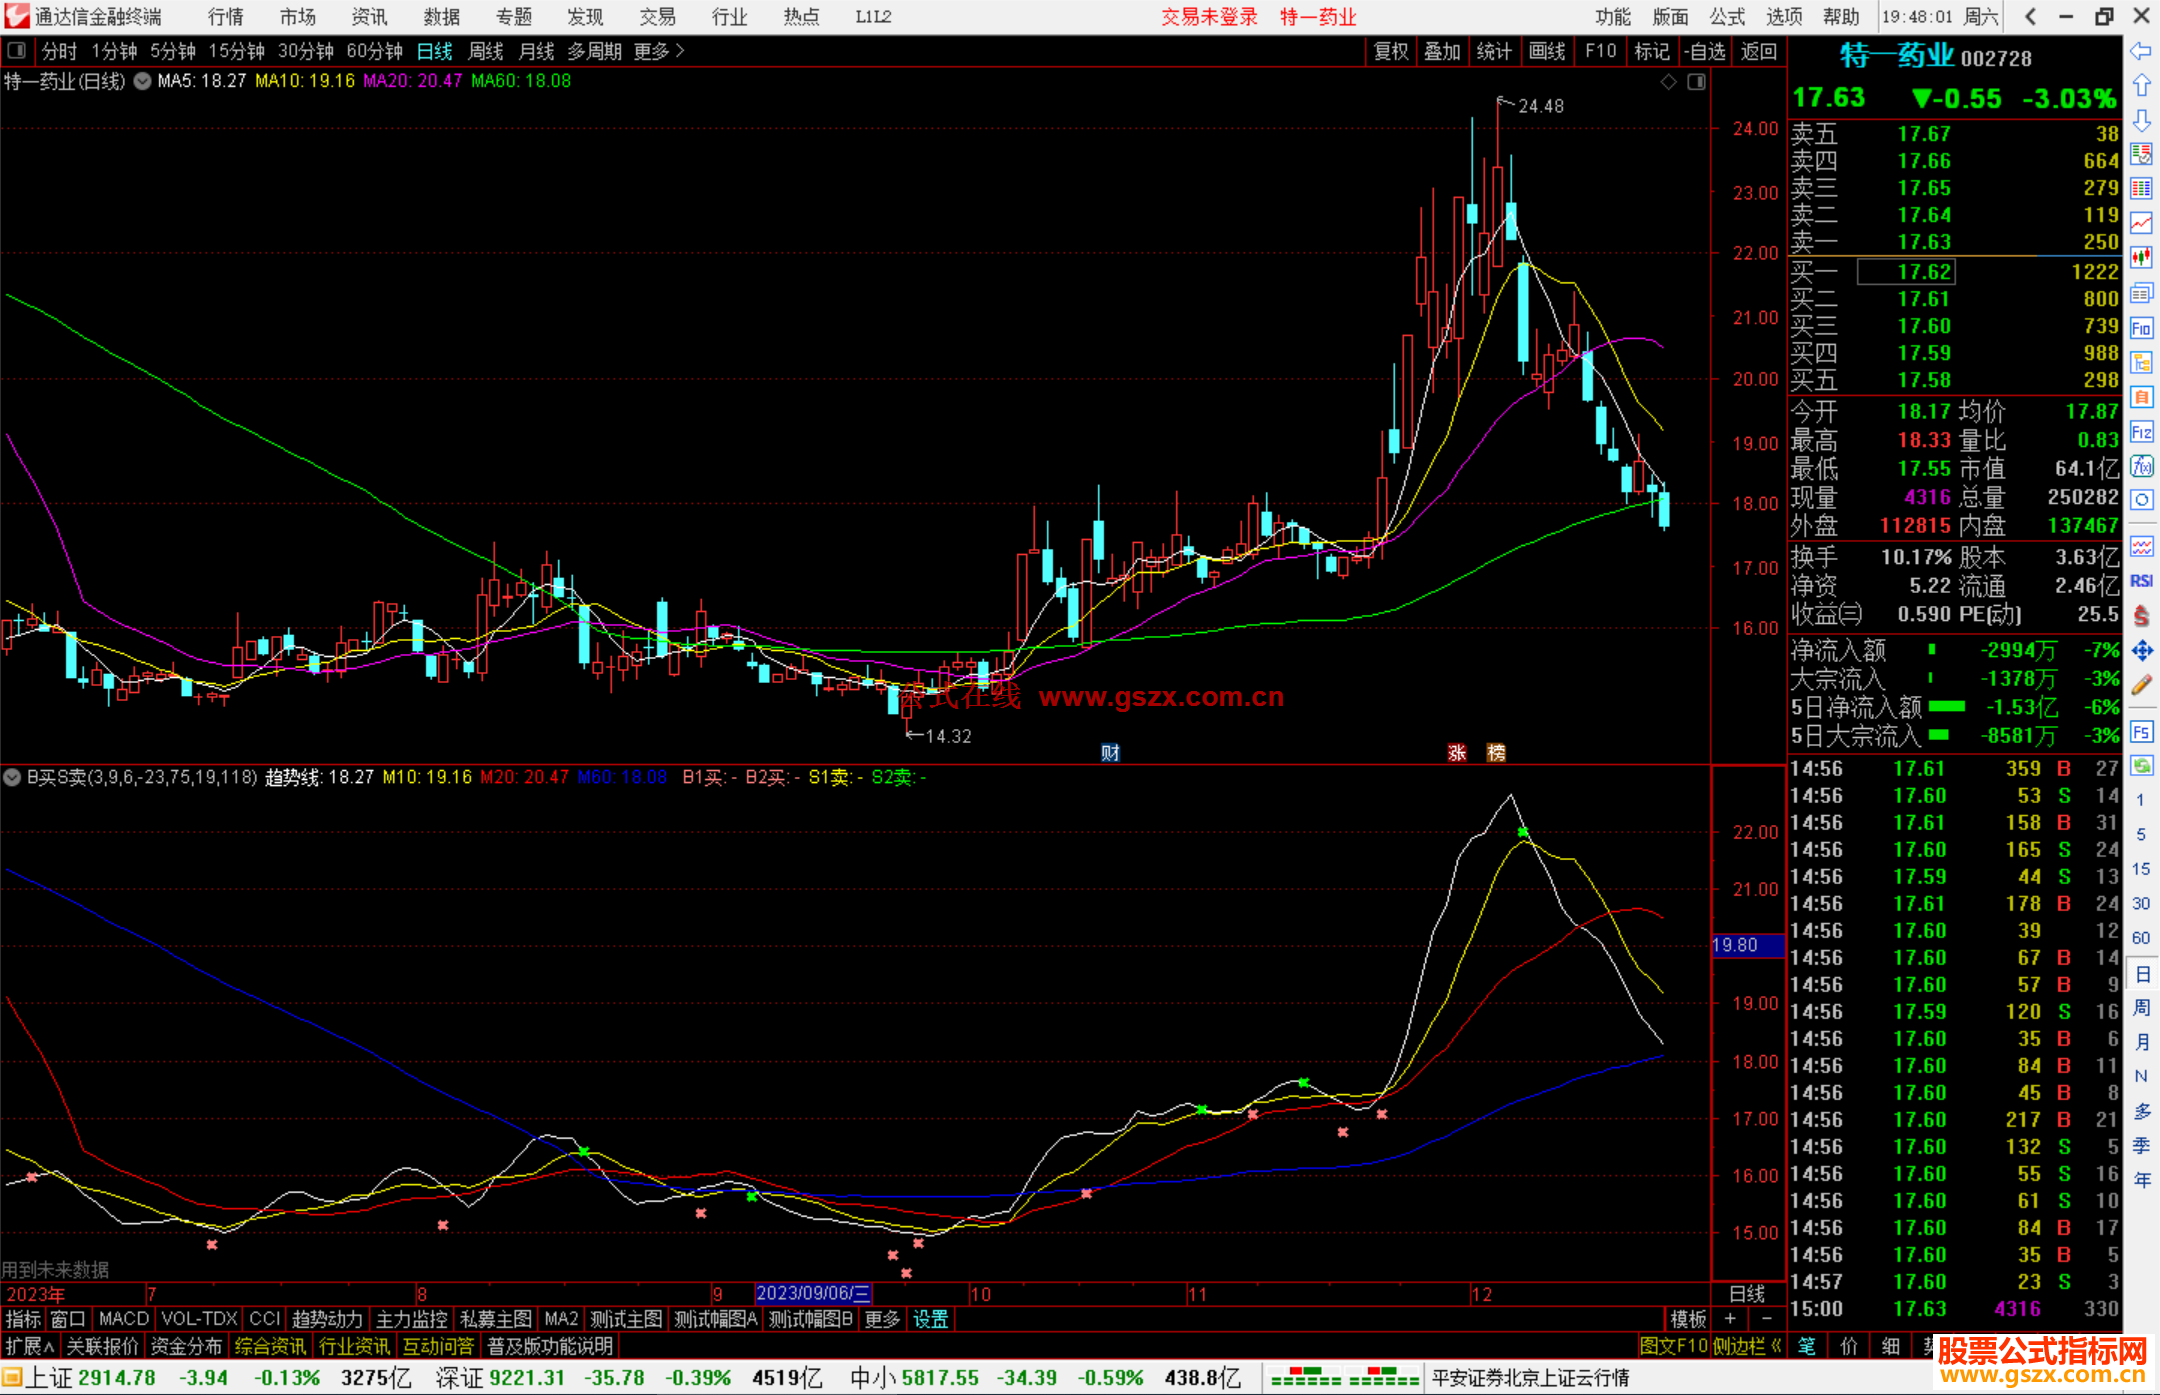Click the candlestick chart icon in sidebar

pos(2141,257)
